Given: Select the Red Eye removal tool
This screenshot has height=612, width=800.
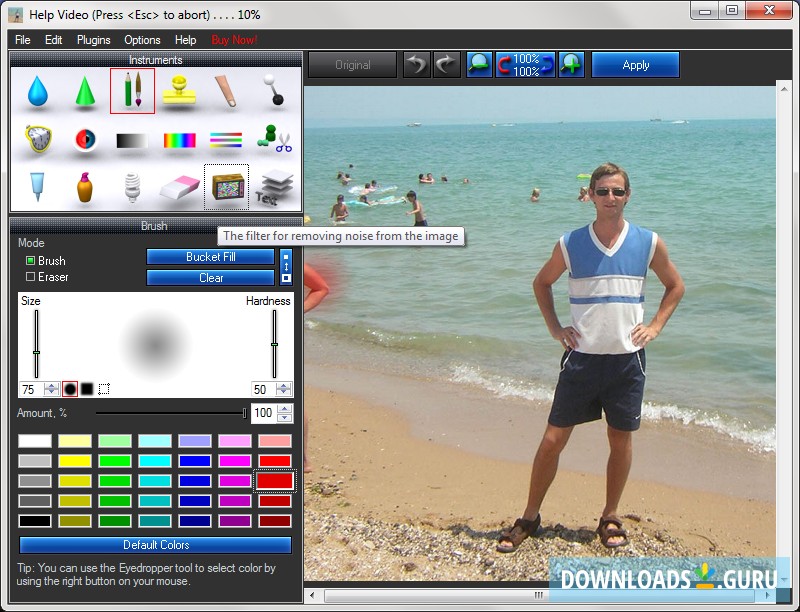Looking at the screenshot, I should point(85,138).
